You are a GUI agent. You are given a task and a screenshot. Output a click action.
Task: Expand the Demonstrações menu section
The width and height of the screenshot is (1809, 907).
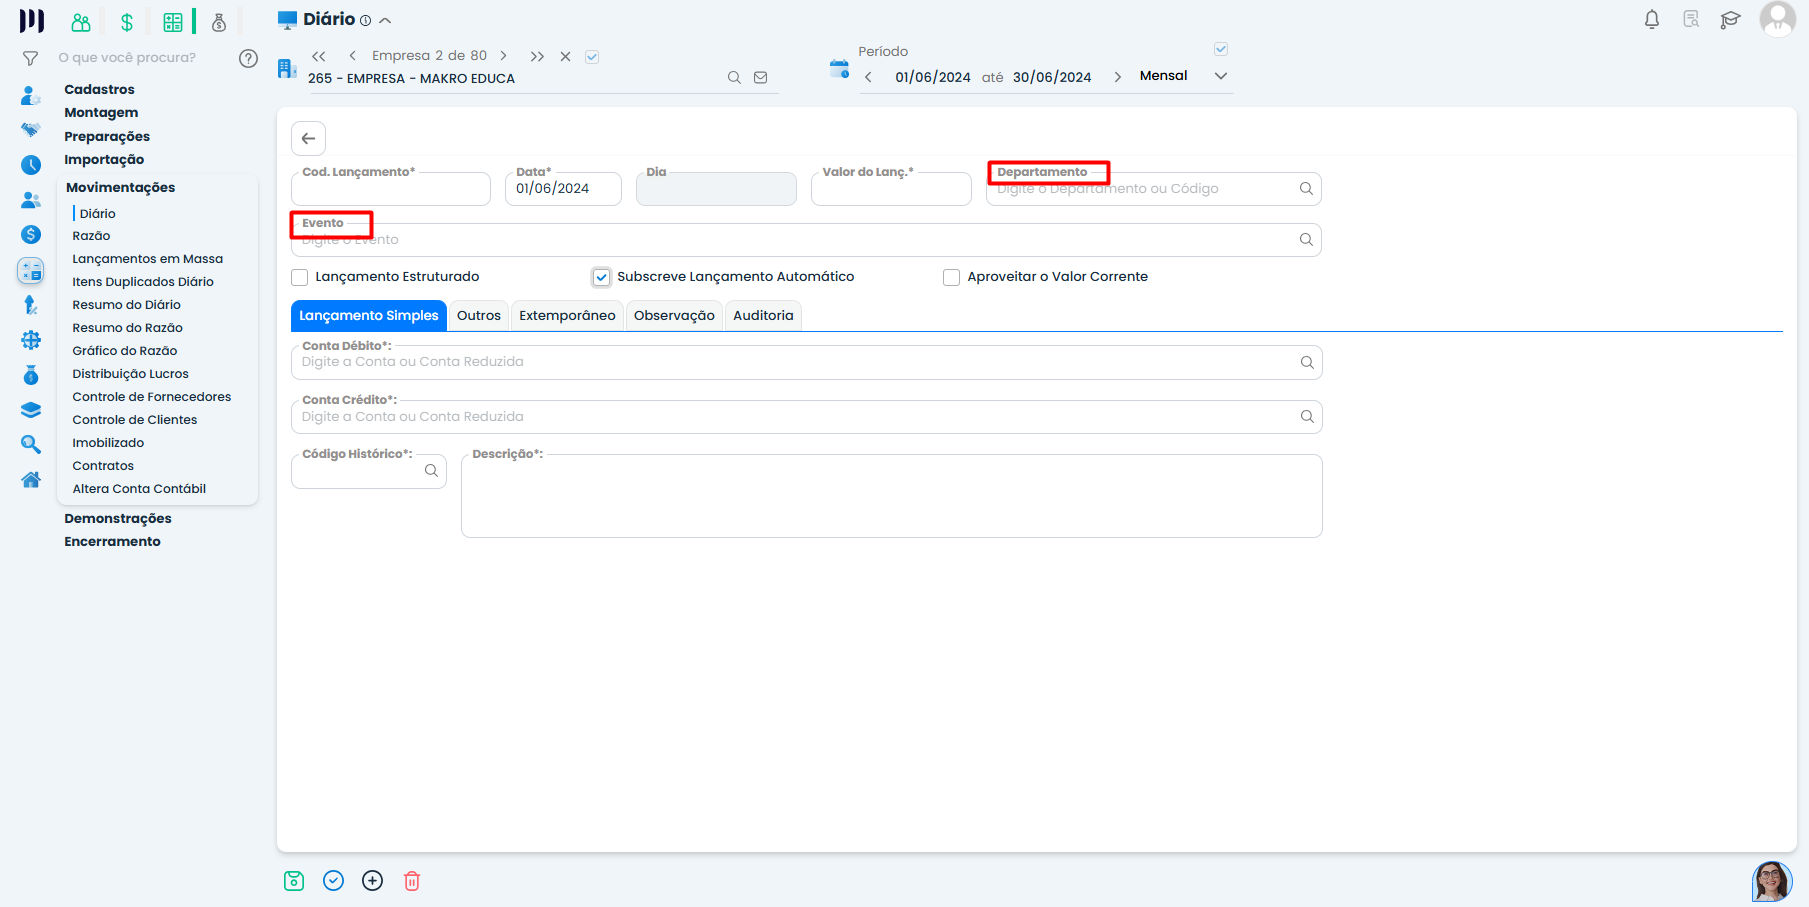[118, 518]
